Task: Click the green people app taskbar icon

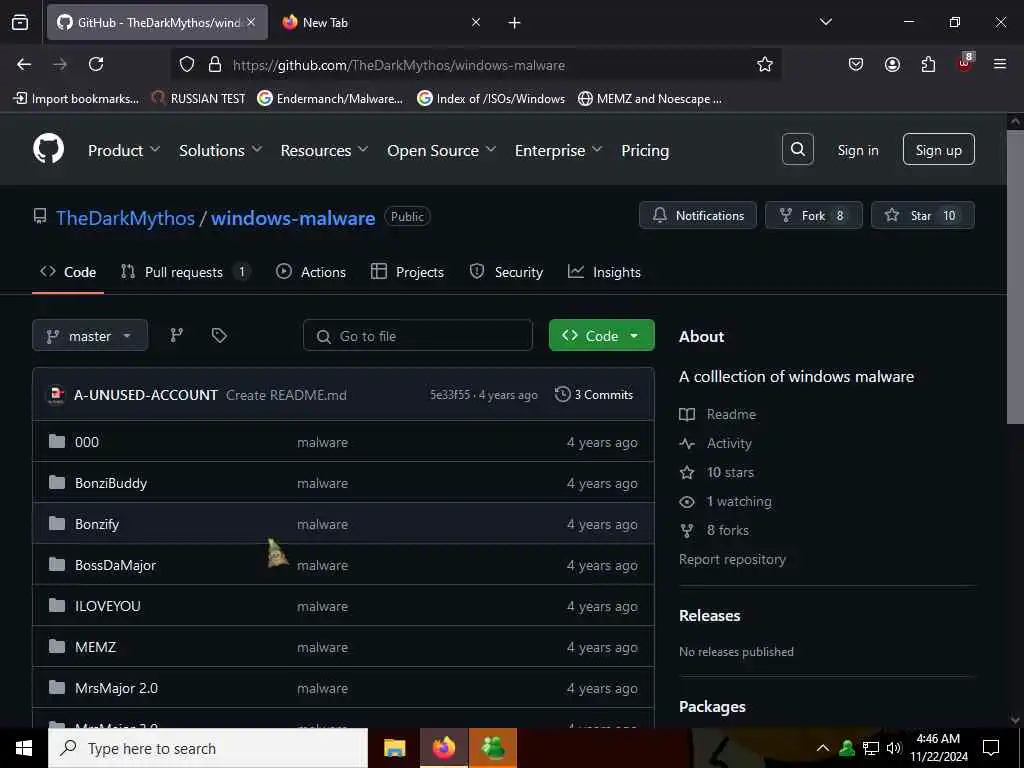Action: (x=493, y=748)
